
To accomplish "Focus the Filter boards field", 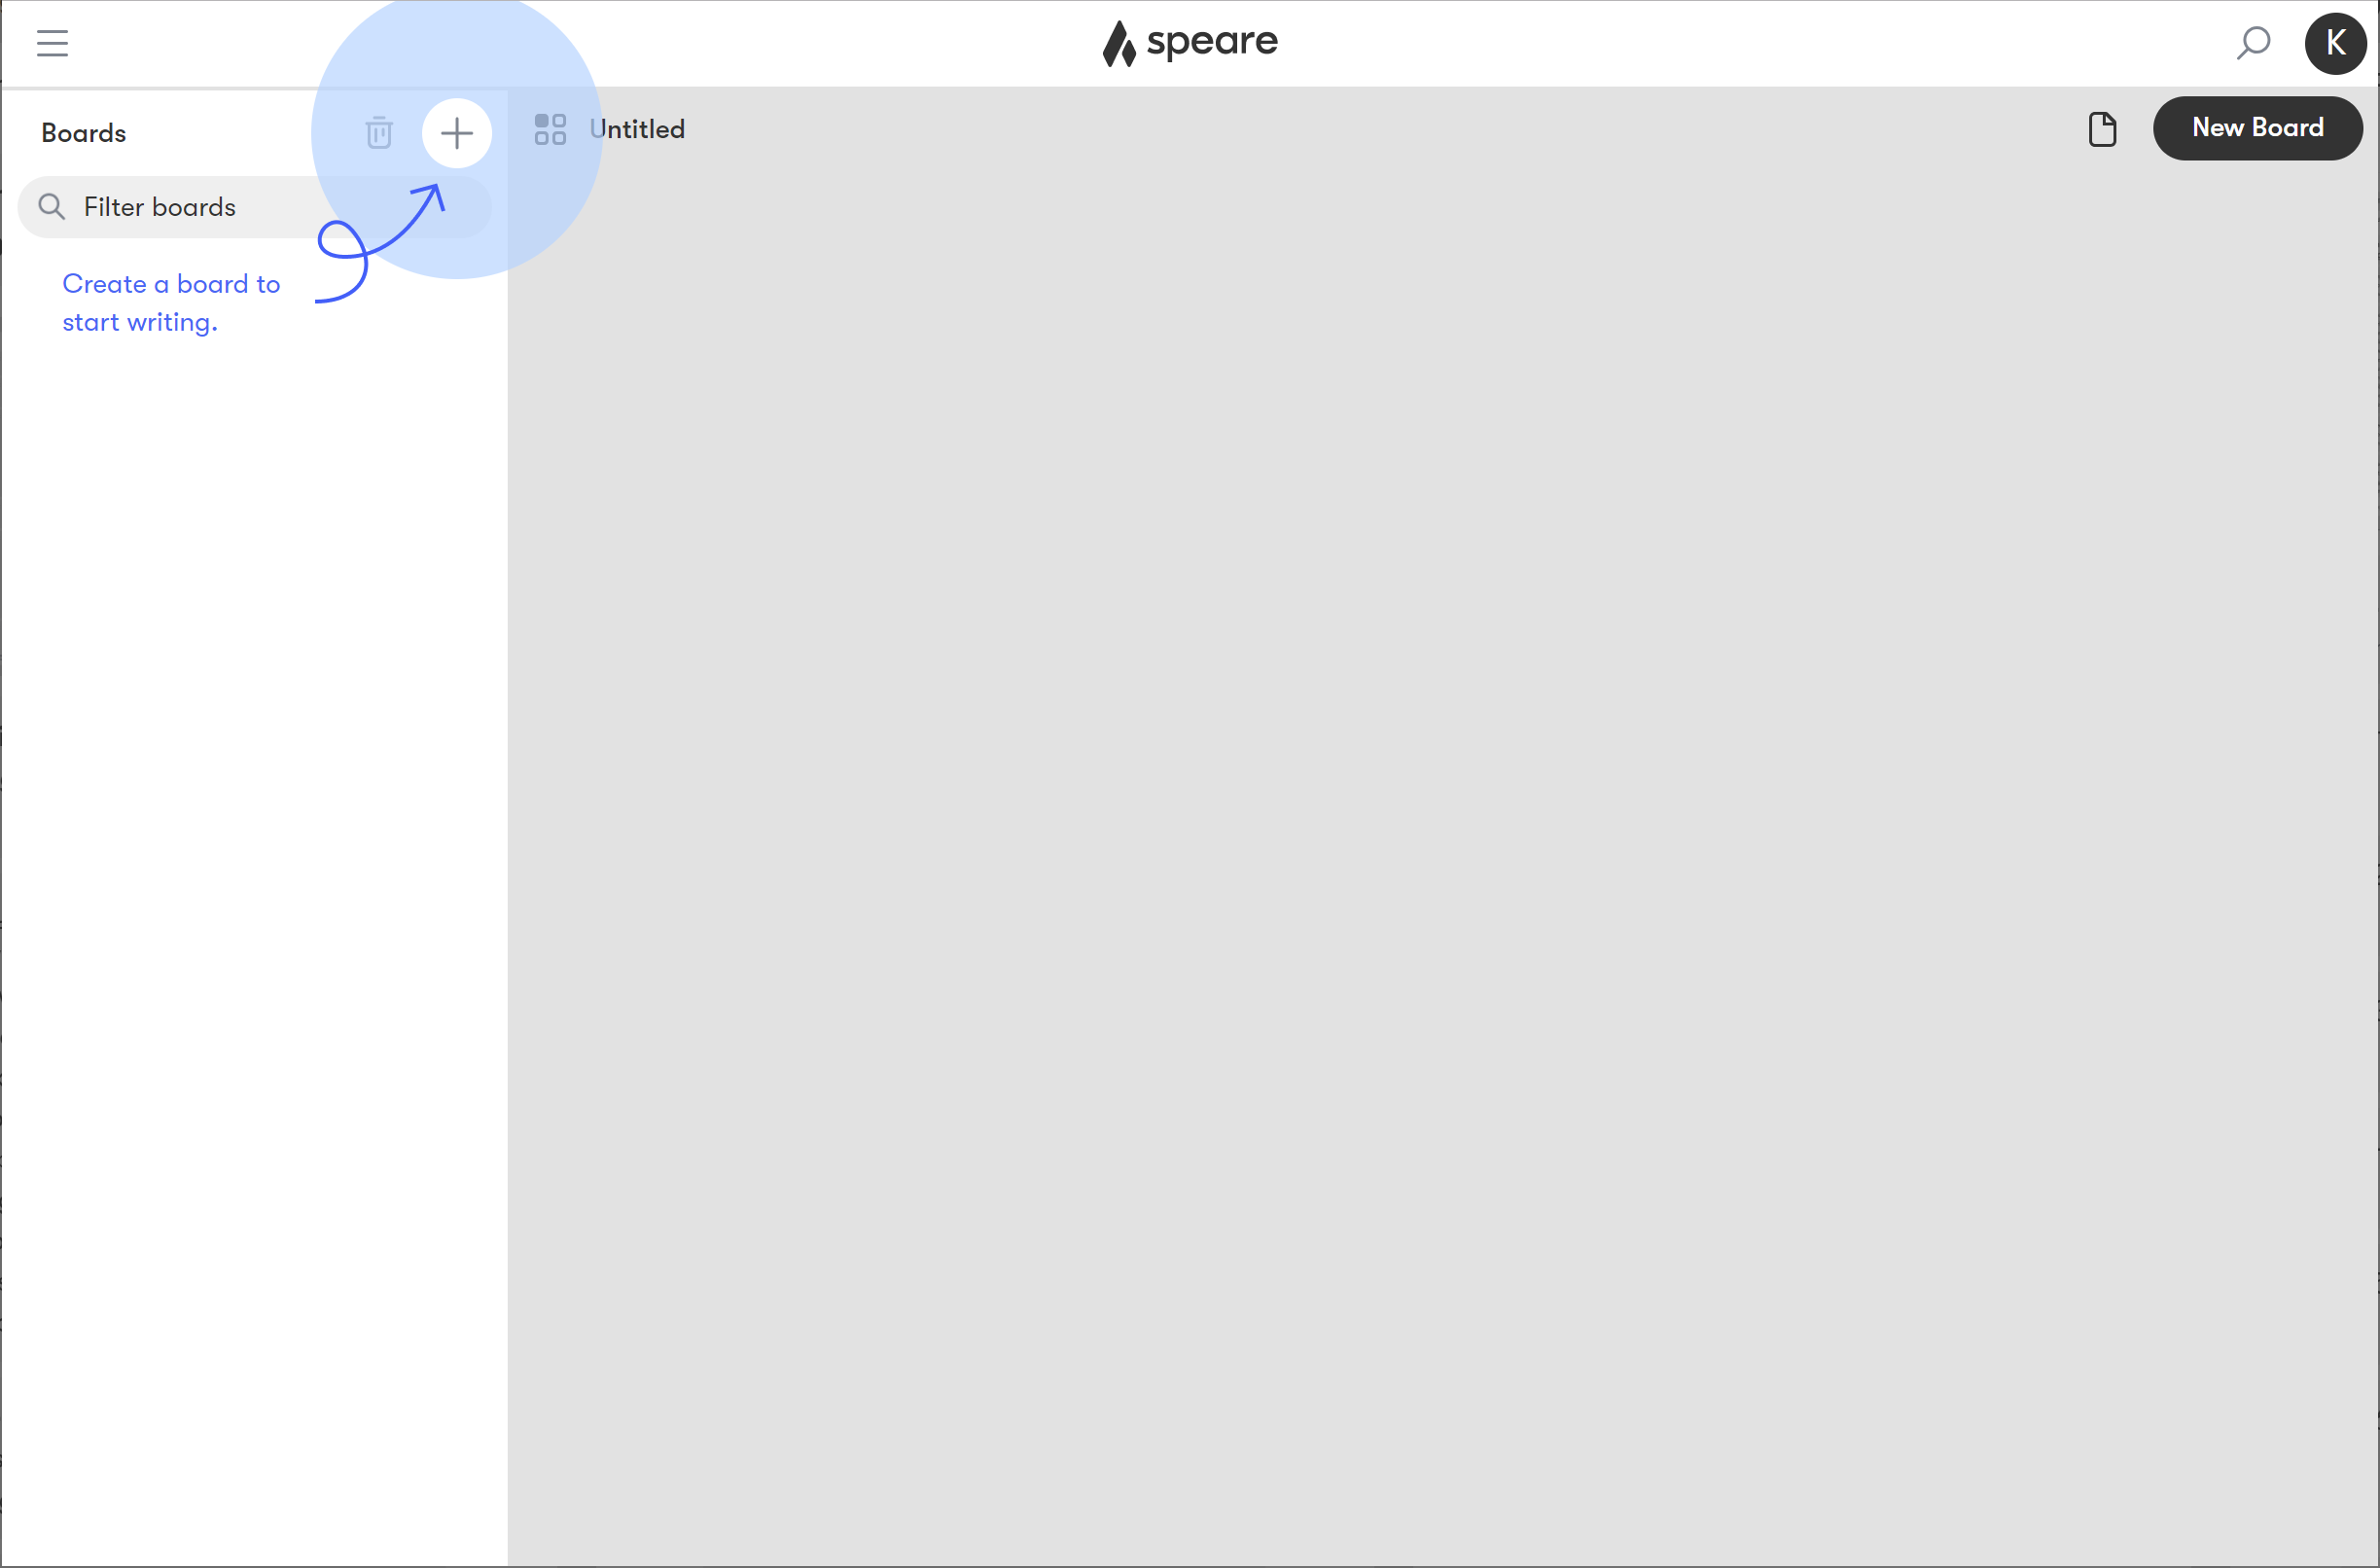I will (x=255, y=207).
